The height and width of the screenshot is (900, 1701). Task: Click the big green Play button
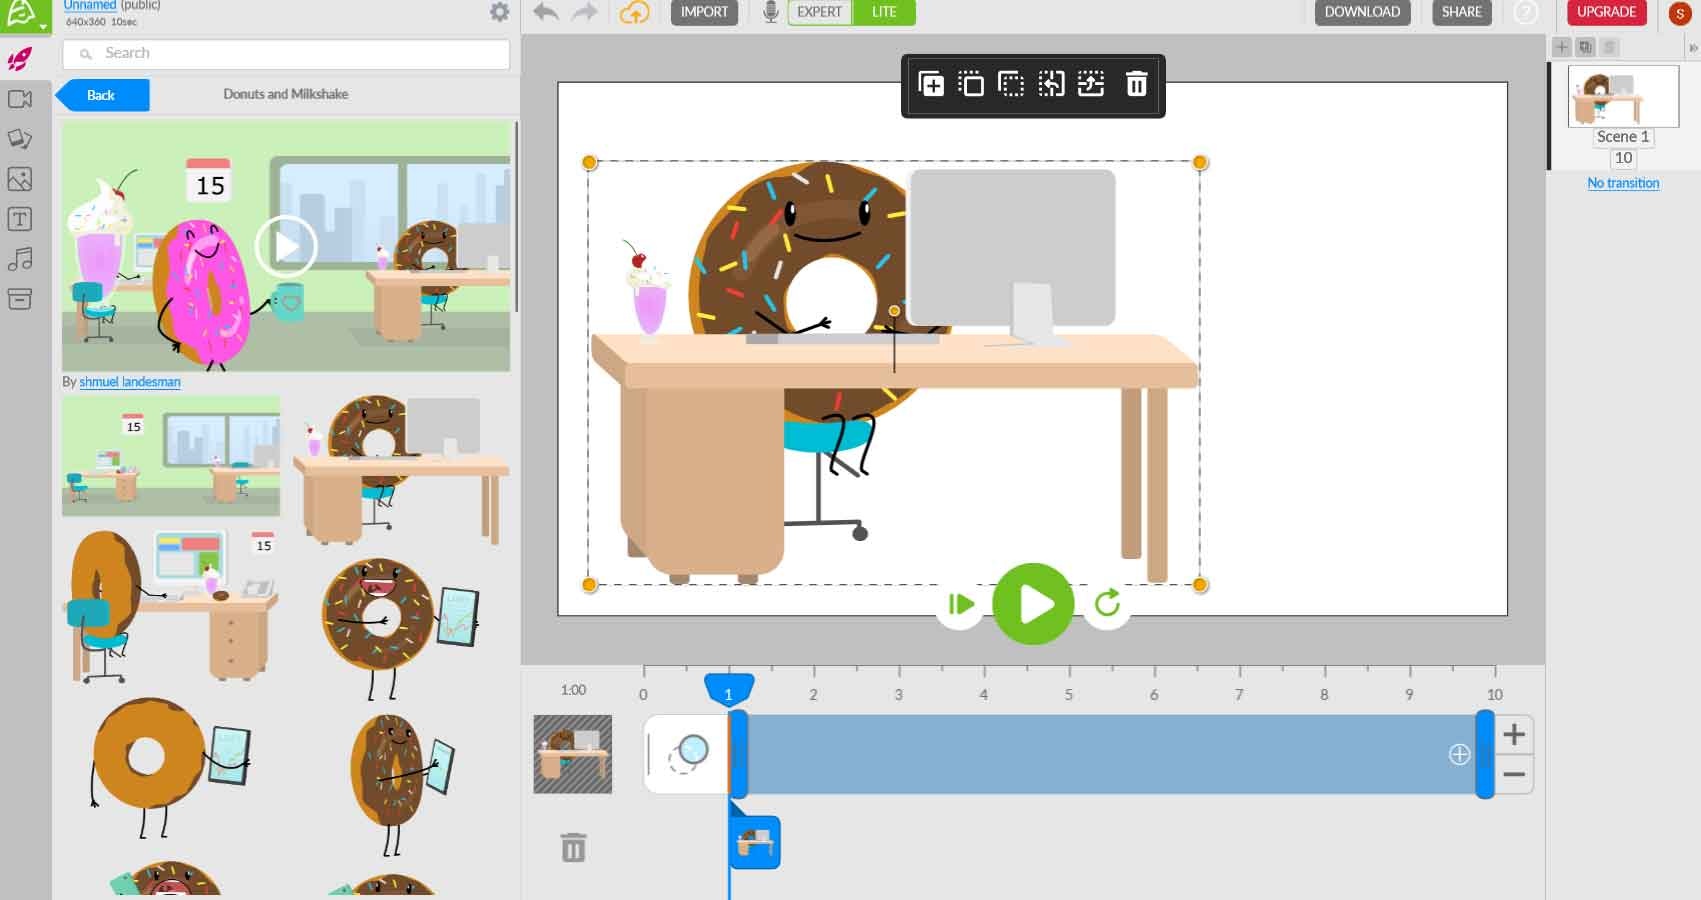(1033, 604)
